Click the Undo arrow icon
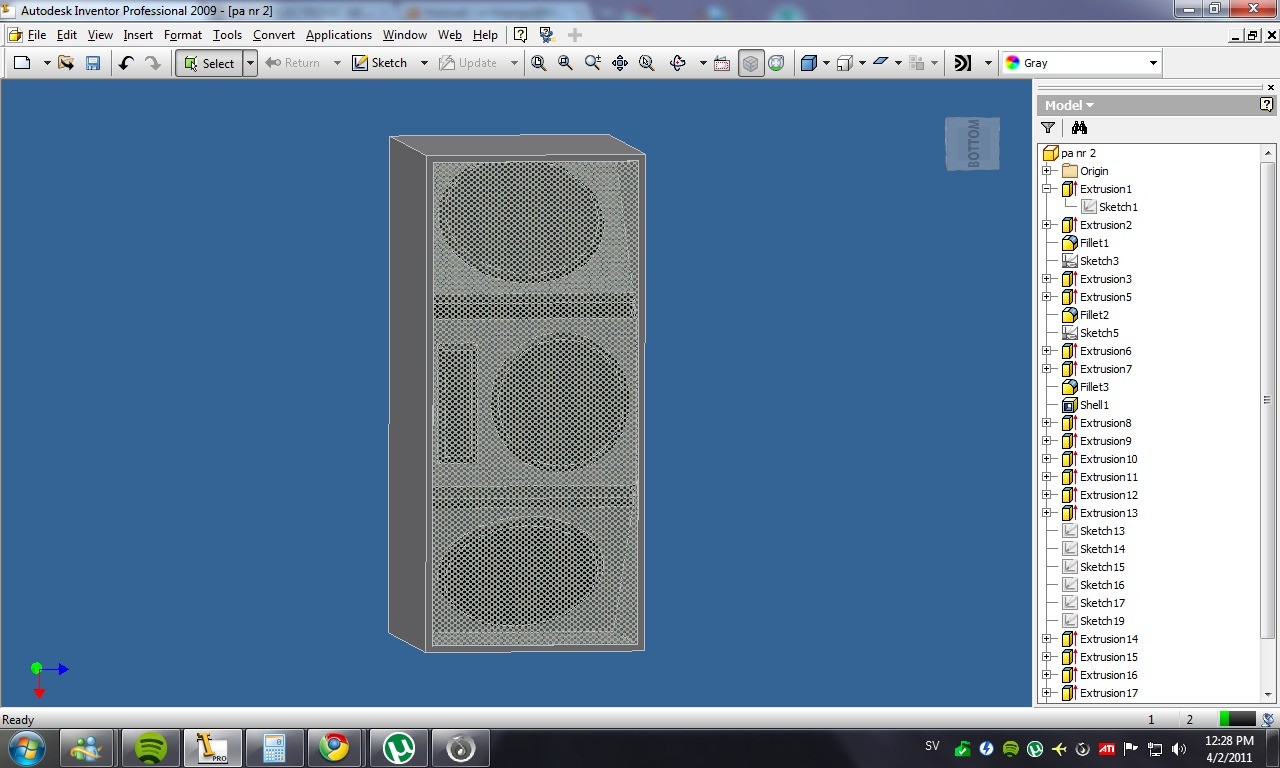 (126, 63)
